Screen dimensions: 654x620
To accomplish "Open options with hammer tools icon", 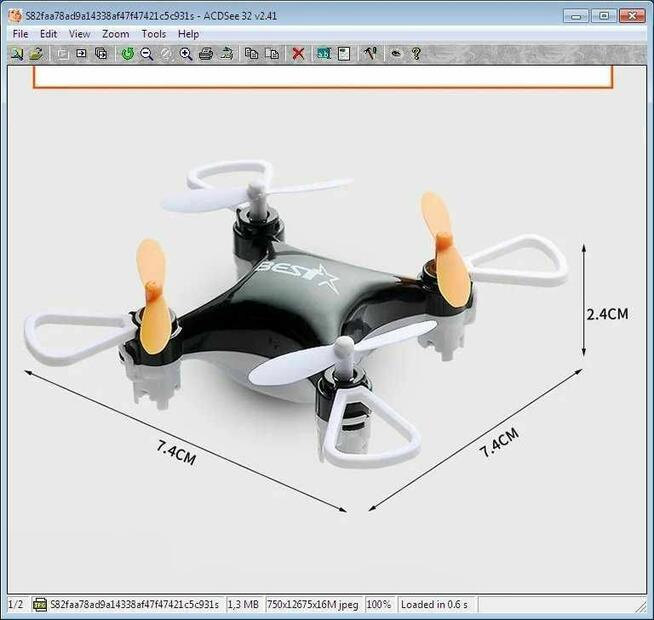I will tap(370, 54).
